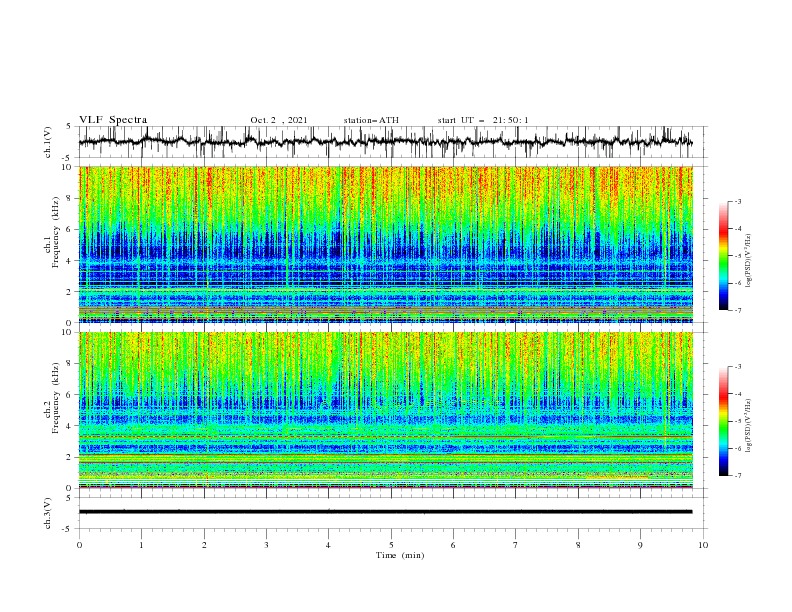The width and height of the screenshot is (792, 612).
Task: Click the "-7" tick on ch.2 colorbar
Action: point(738,476)
